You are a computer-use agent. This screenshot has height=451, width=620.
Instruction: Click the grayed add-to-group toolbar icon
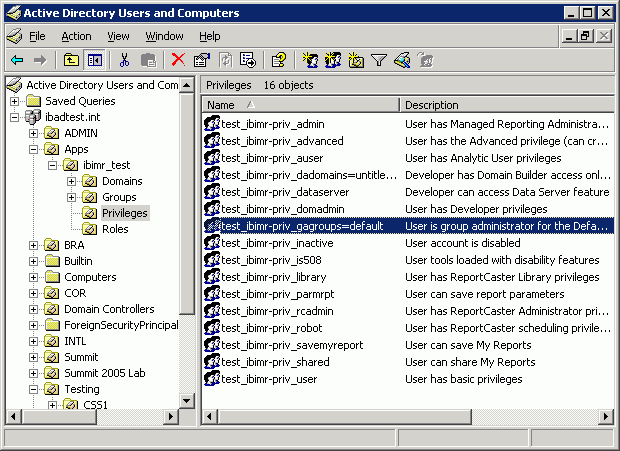coord(426,60)
